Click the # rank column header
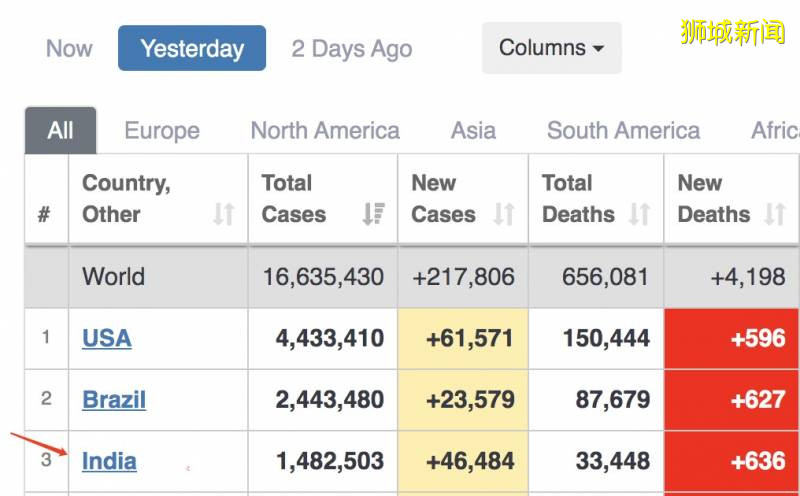 [x=45, y=214]
